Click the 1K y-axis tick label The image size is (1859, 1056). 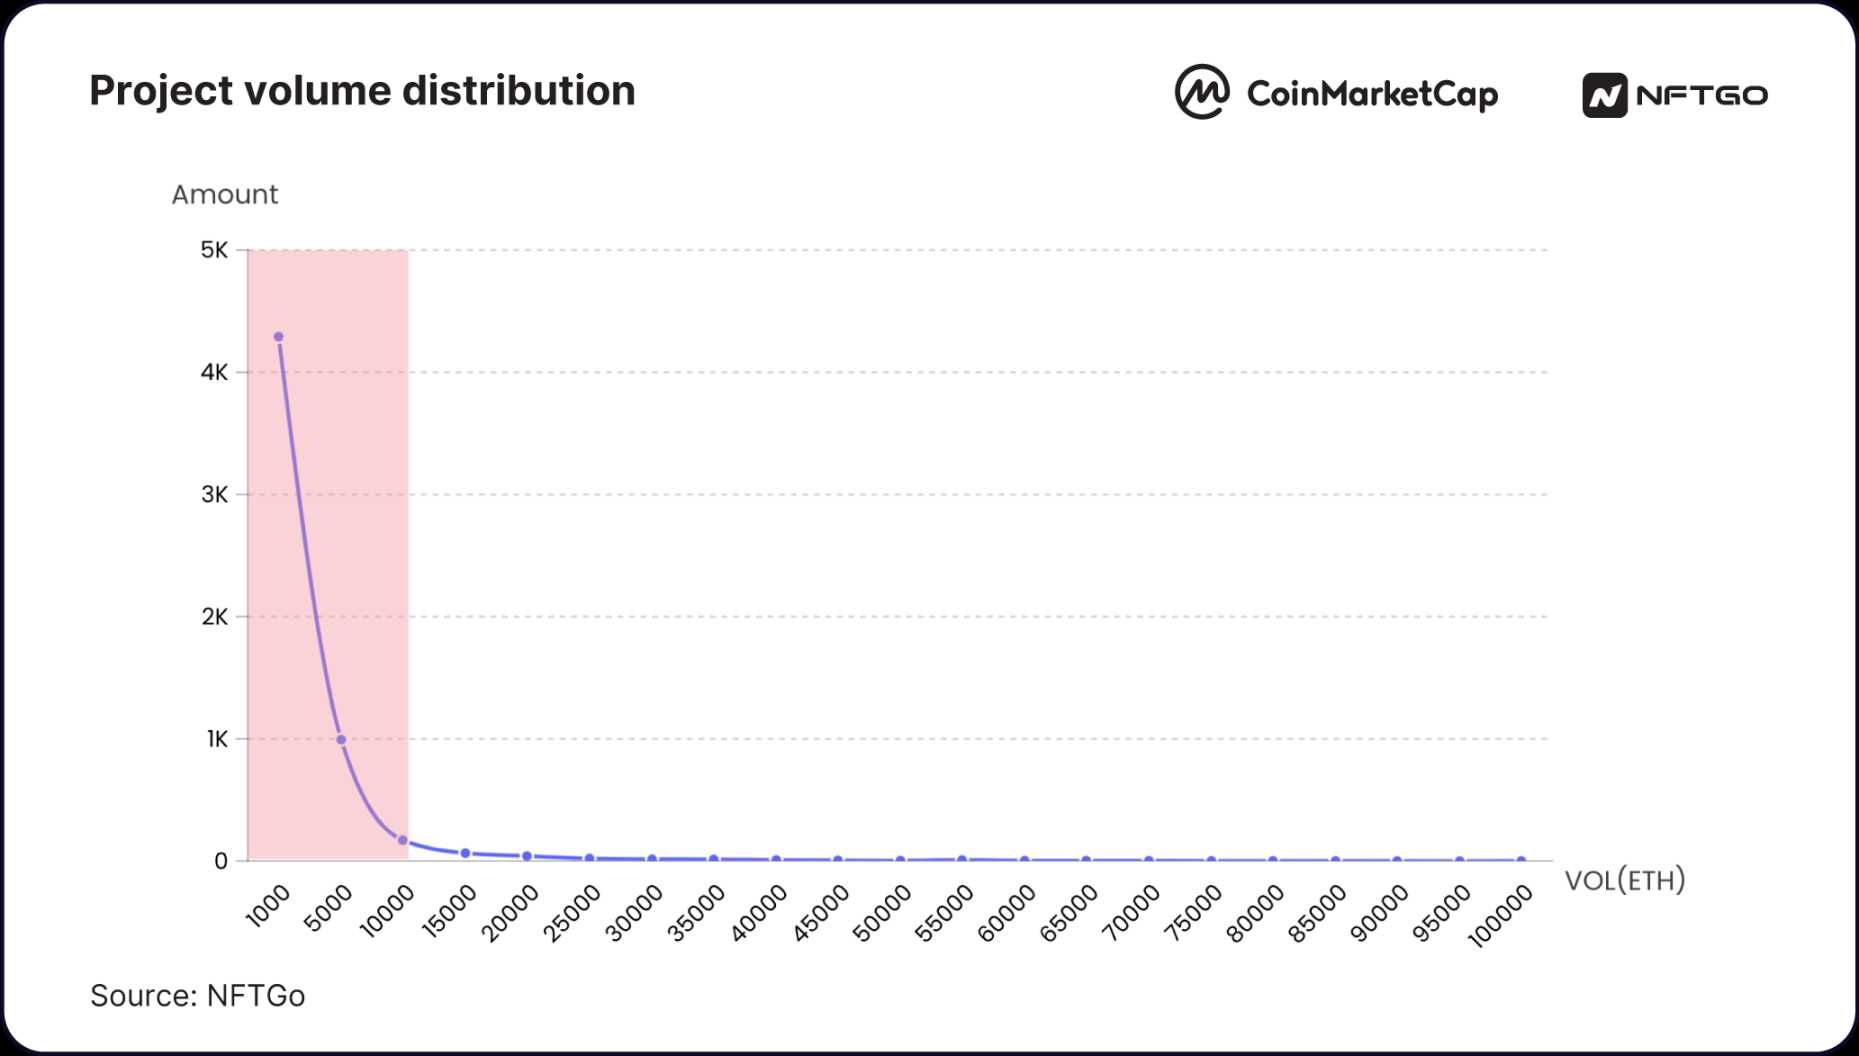pos(216,739)
